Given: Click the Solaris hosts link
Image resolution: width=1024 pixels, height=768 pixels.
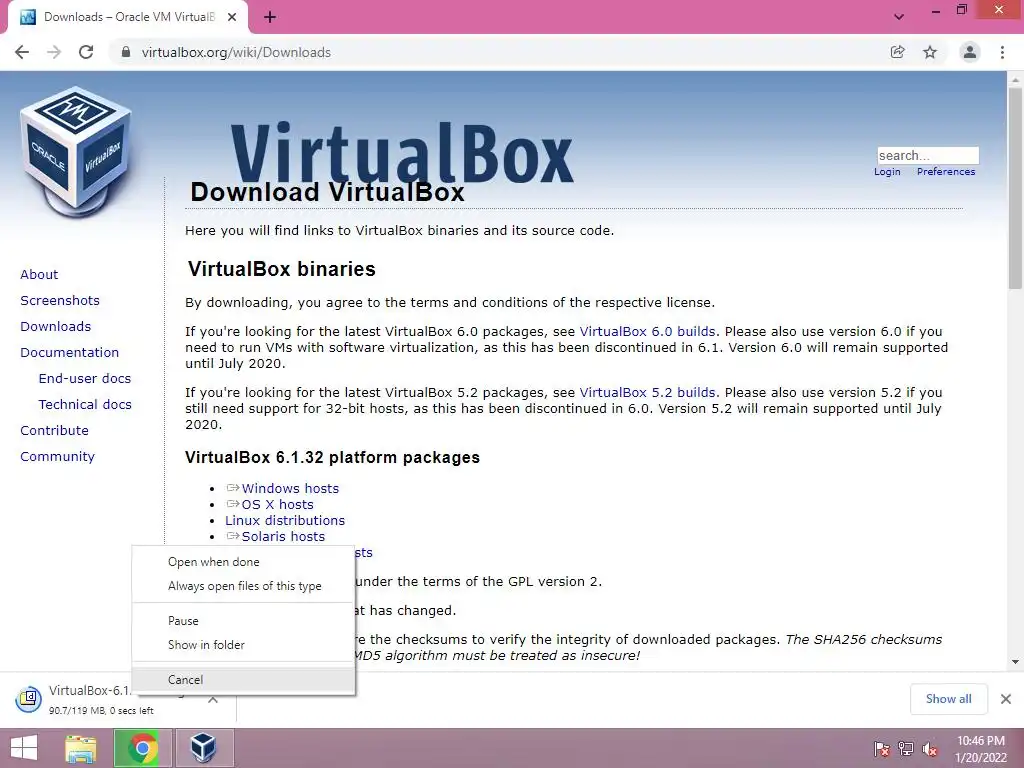Looking at the screenshot, I should [283, 536].
